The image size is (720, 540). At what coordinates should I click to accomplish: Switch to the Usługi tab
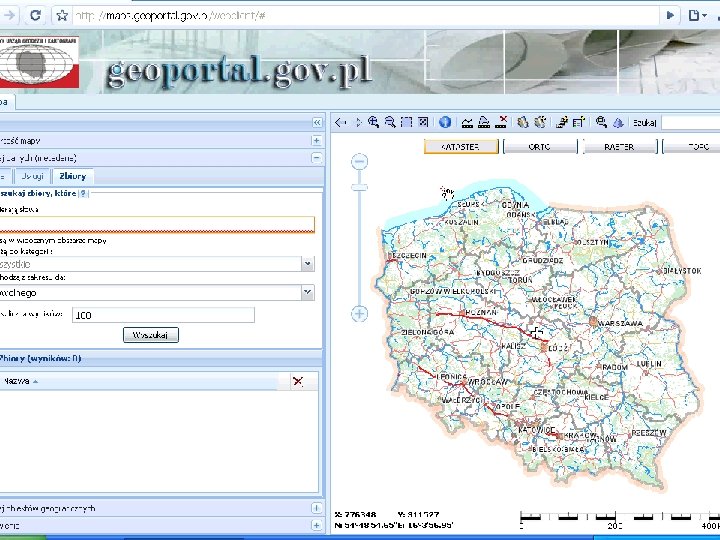click(32, 176)
